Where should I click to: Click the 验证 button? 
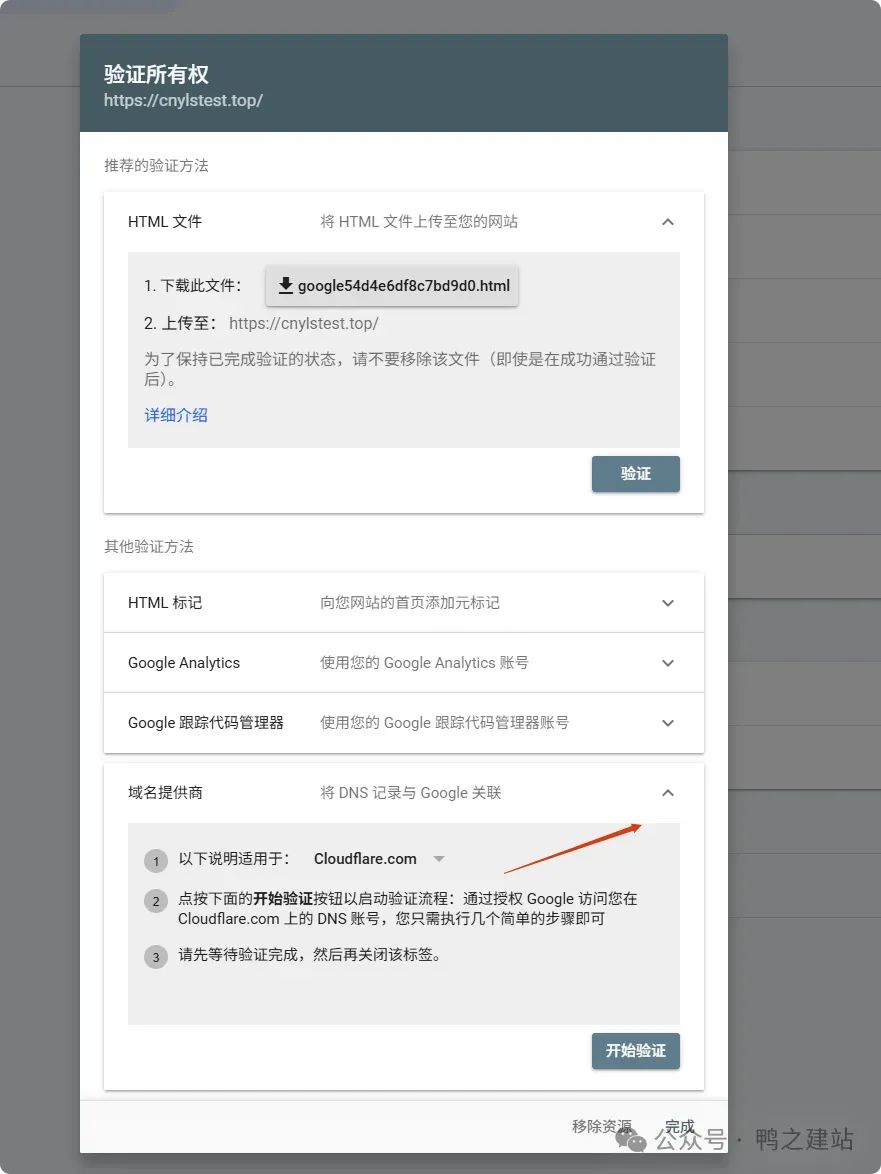coord(635,474)
